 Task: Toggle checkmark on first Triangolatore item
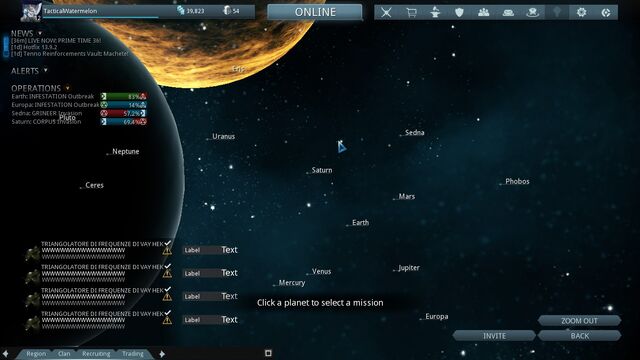[x=168, y=243]
